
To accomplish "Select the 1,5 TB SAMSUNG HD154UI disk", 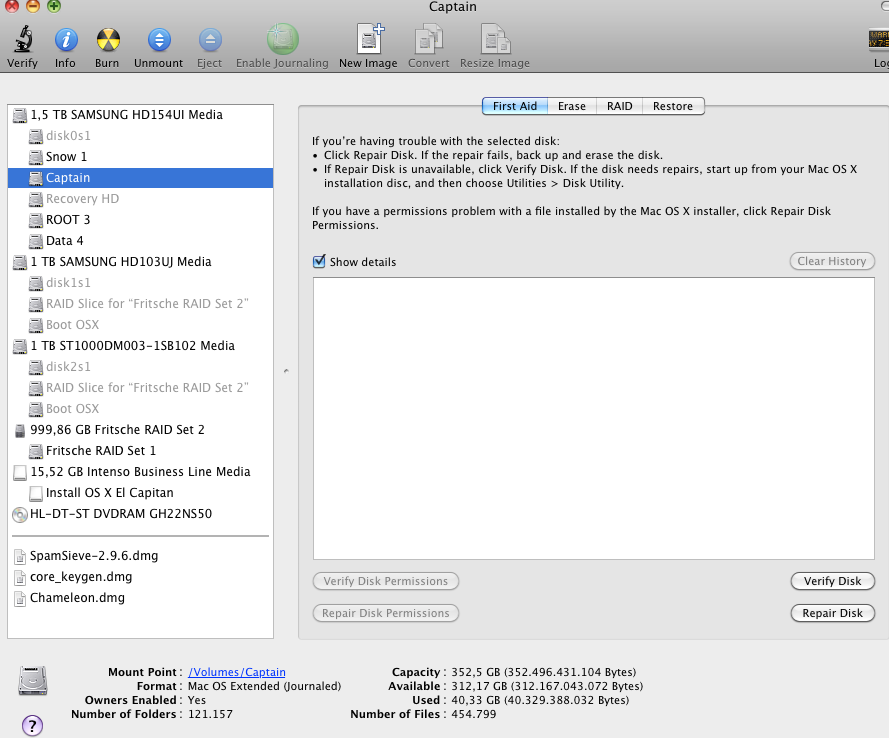I will [x=126, y=115].
